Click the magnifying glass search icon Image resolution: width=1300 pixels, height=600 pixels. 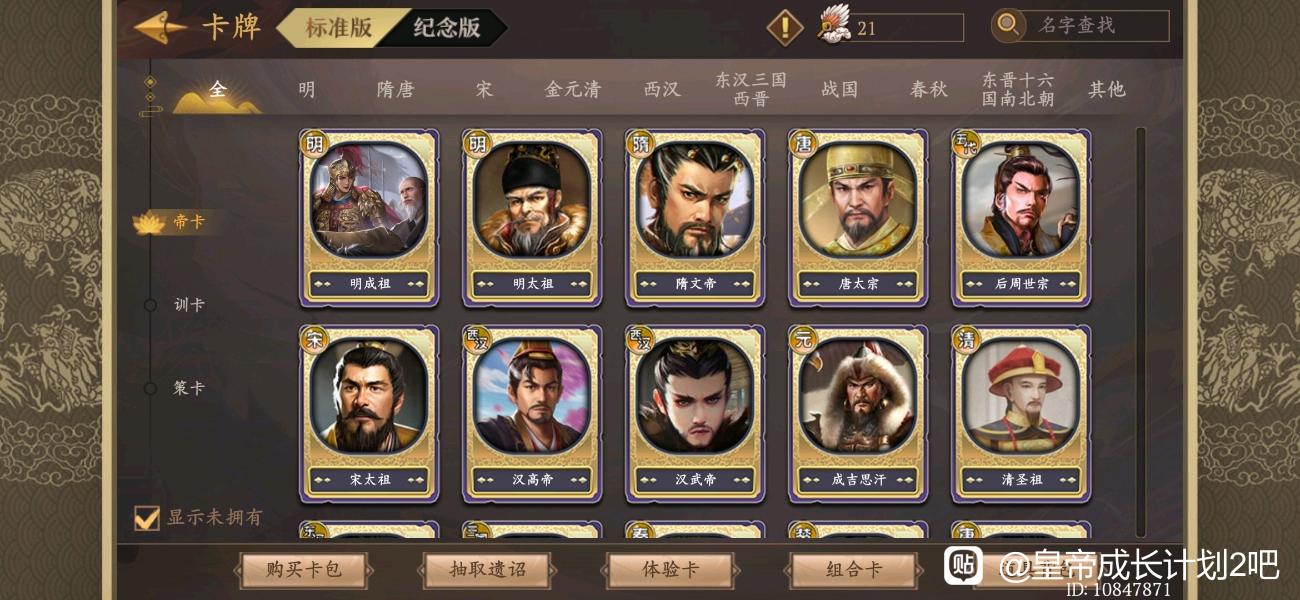(1008, 26)
